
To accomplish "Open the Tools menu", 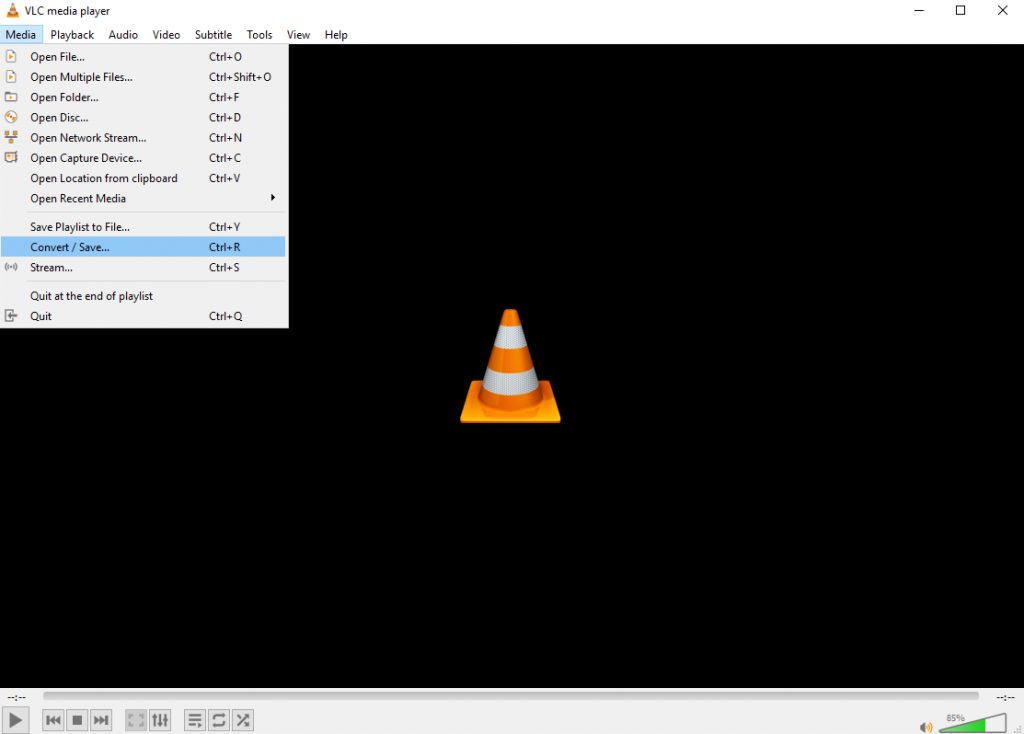I will click(x=259, y=34).
